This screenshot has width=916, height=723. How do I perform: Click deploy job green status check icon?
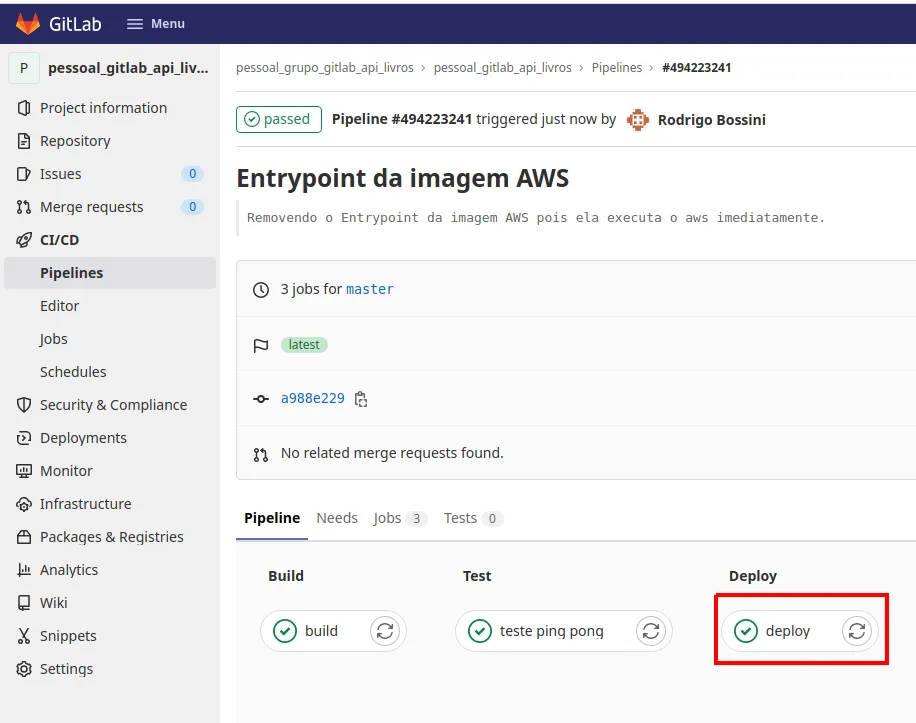[x=746, y=631]
